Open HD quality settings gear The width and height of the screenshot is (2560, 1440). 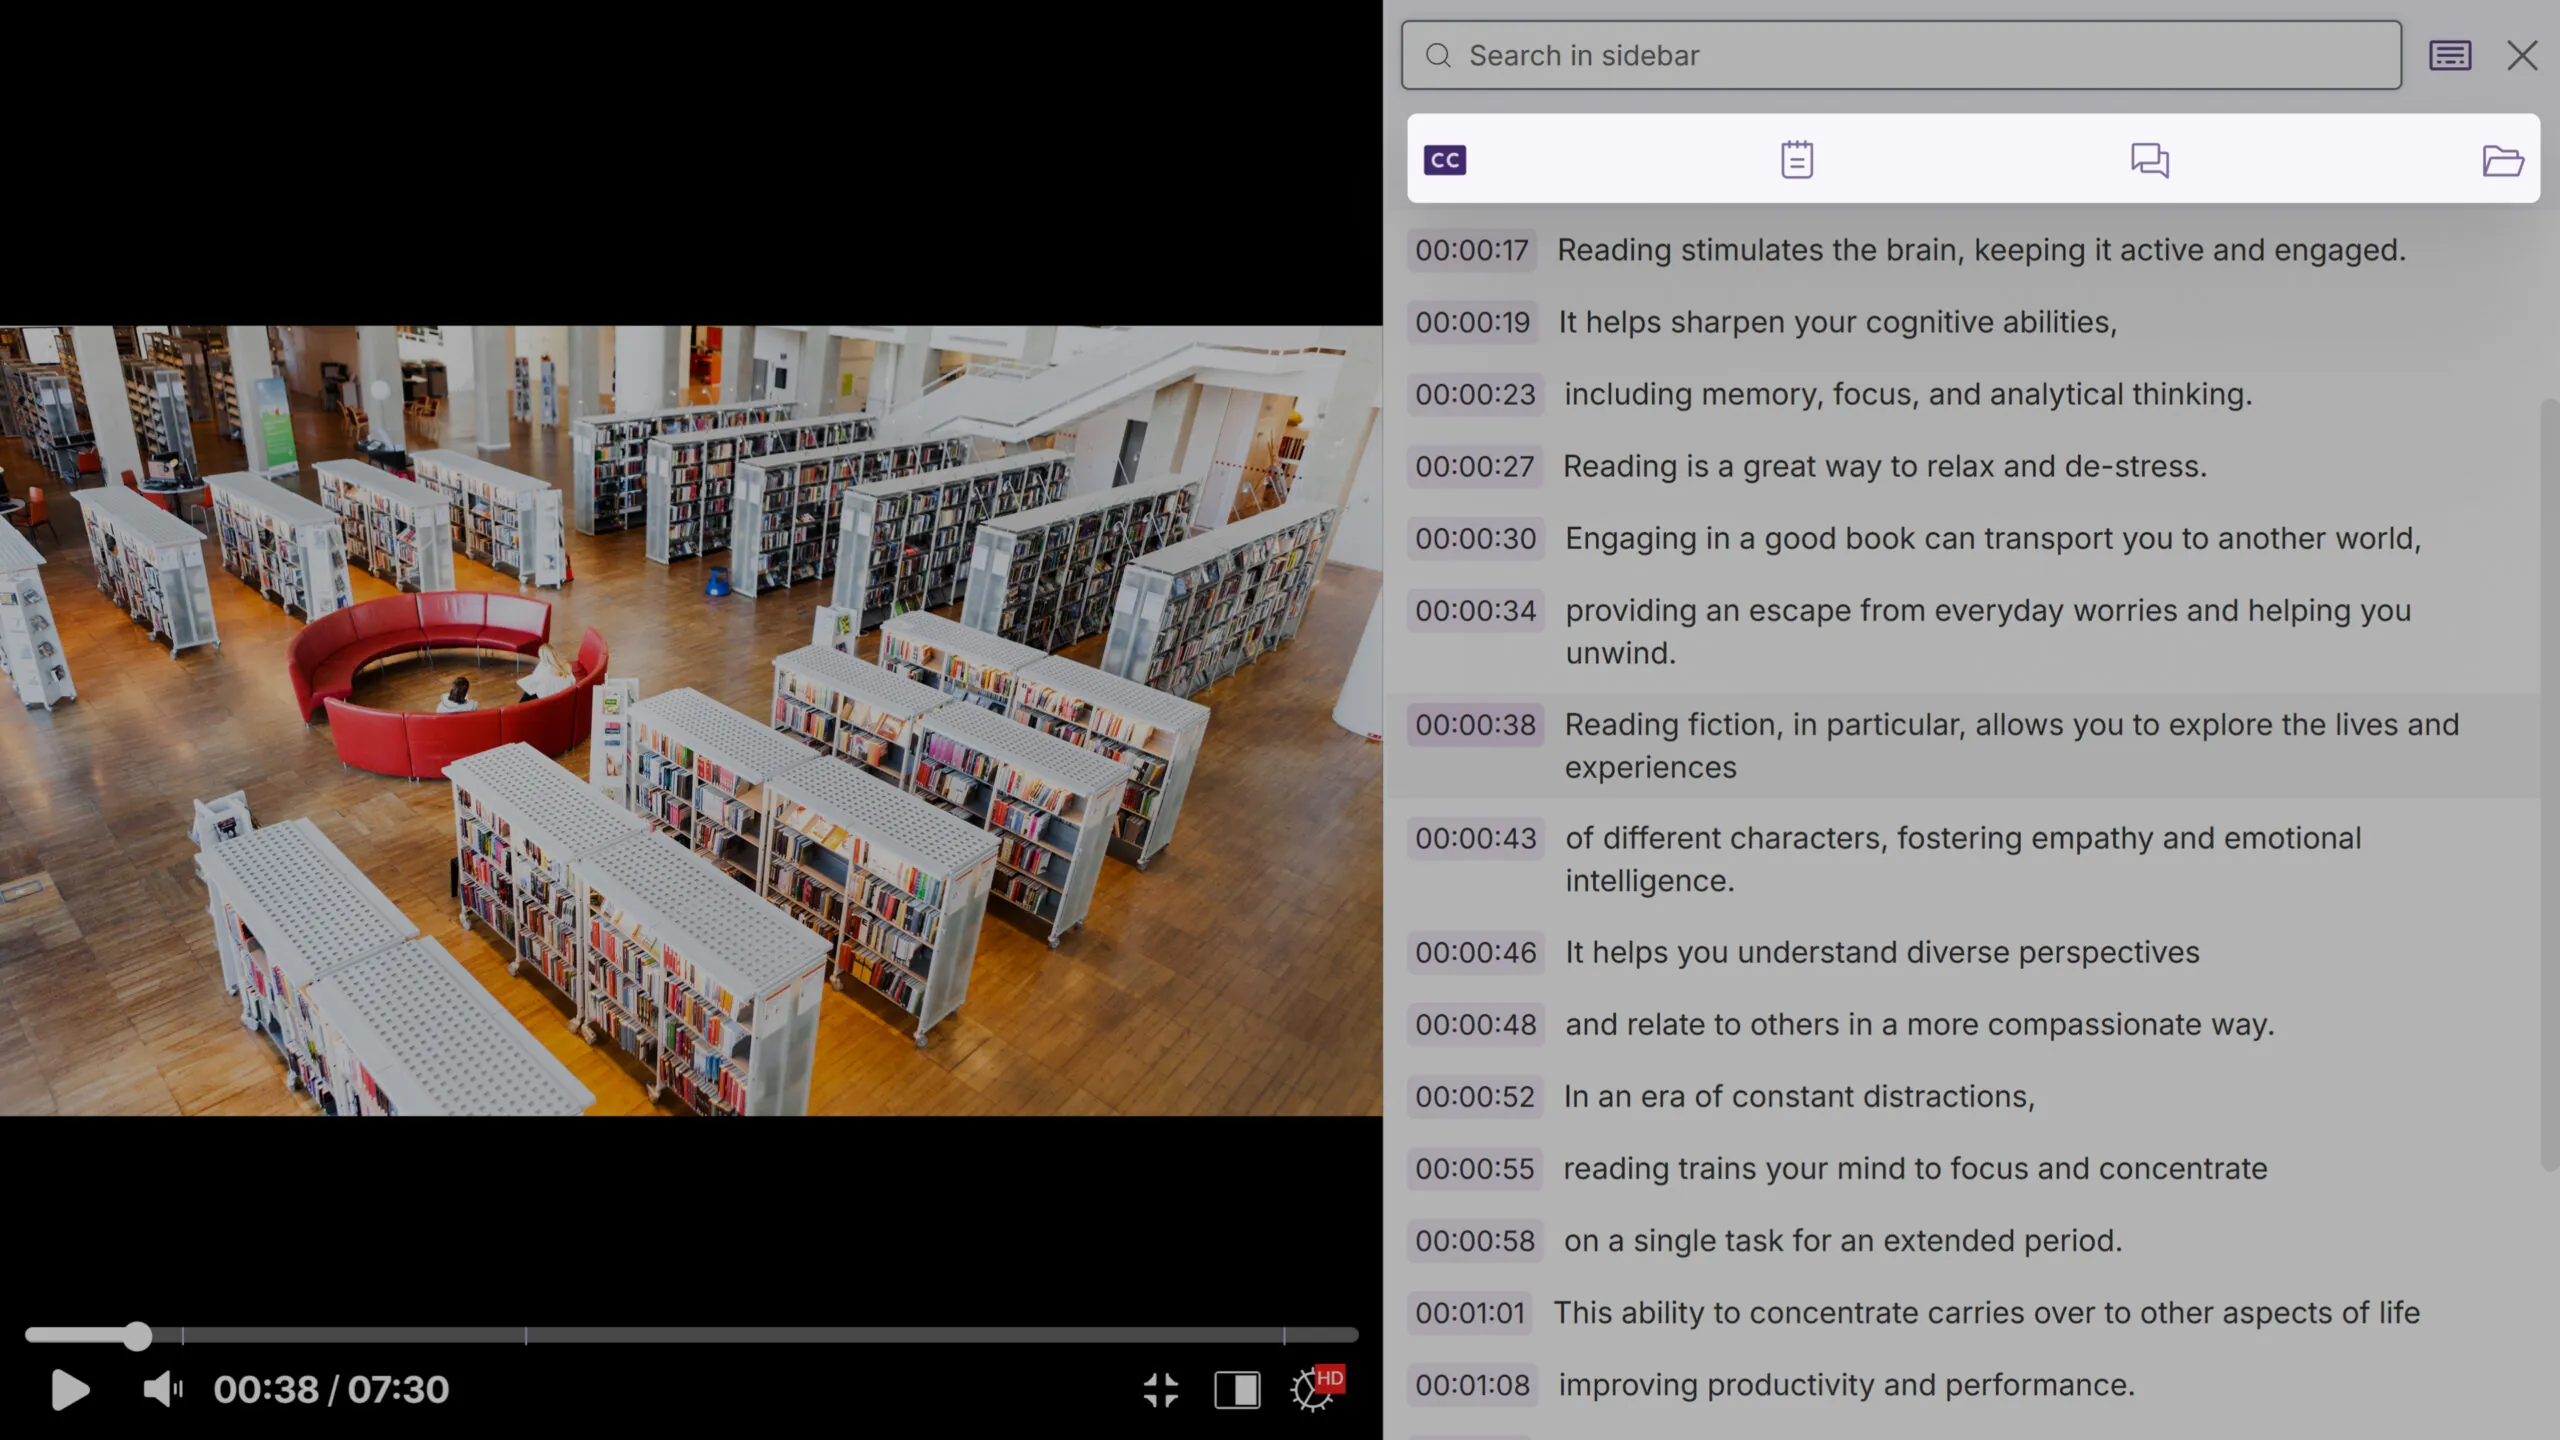1313,1389
